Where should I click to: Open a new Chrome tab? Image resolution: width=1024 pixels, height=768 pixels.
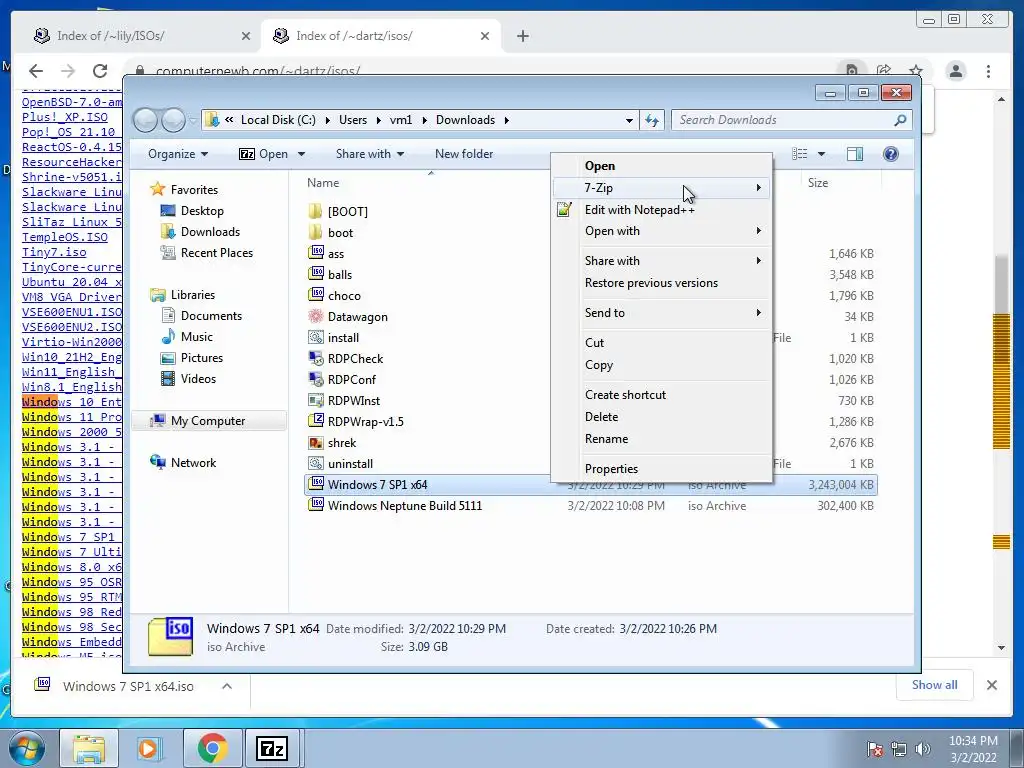tap(522, 36)
